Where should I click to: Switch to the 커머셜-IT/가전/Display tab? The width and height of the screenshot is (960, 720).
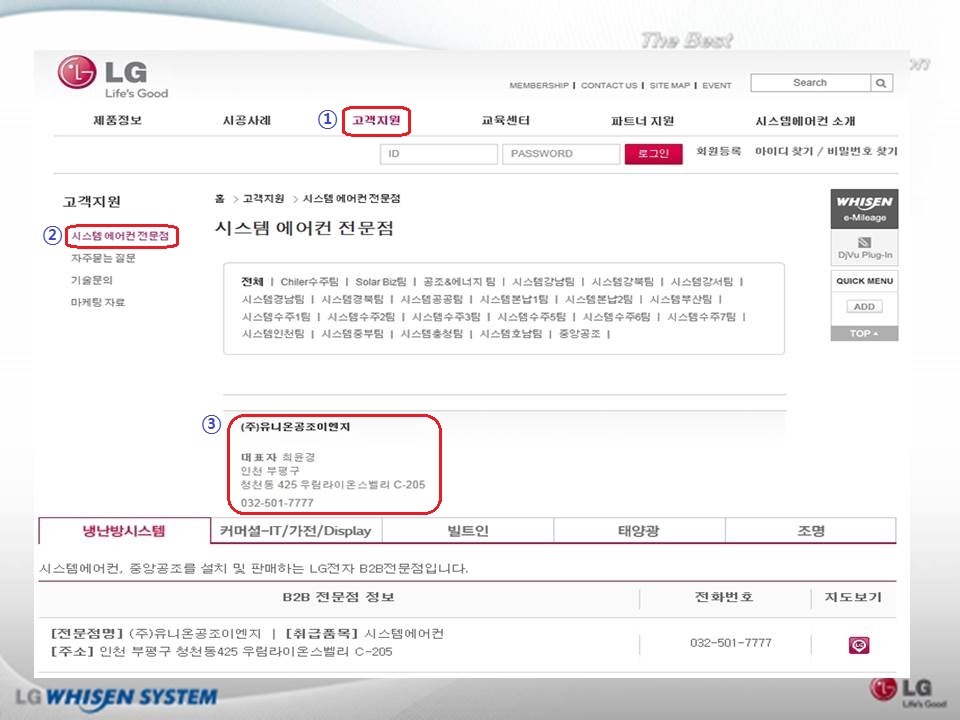click(296, 531)
